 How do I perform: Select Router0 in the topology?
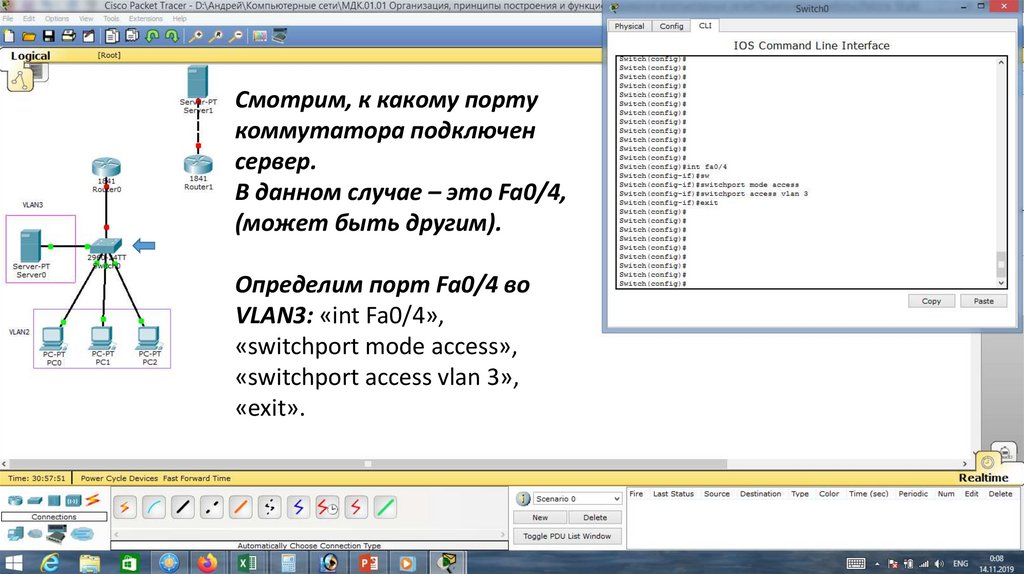[106, 168]
